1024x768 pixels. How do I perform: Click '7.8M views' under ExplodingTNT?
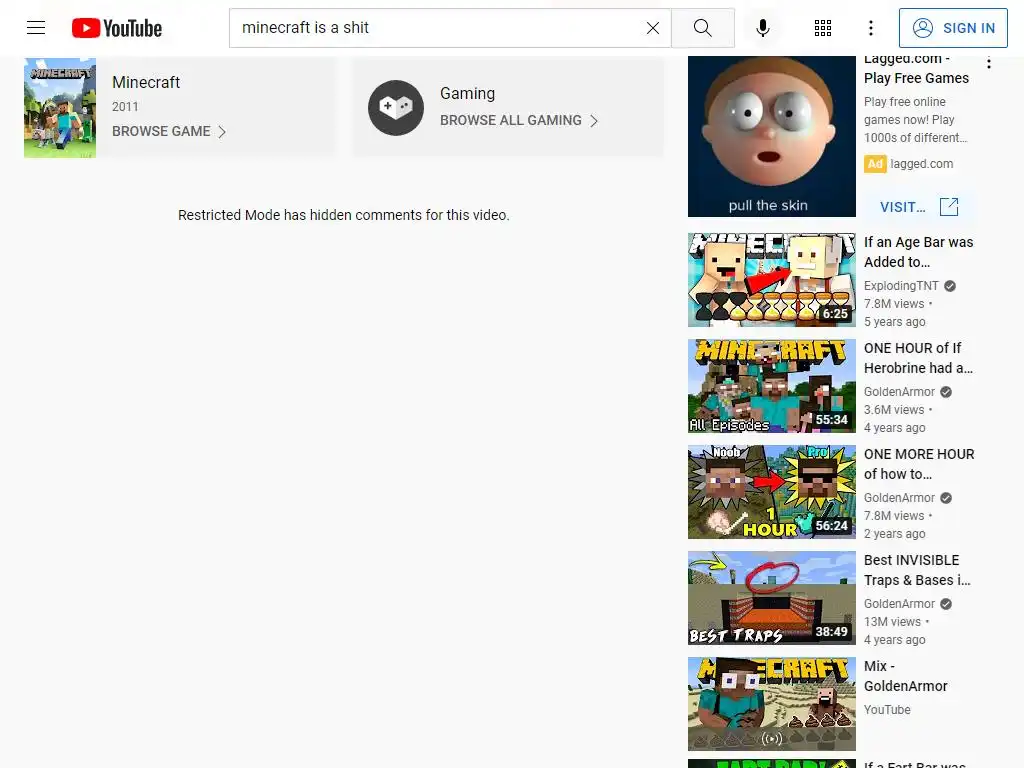pos(894,304)
